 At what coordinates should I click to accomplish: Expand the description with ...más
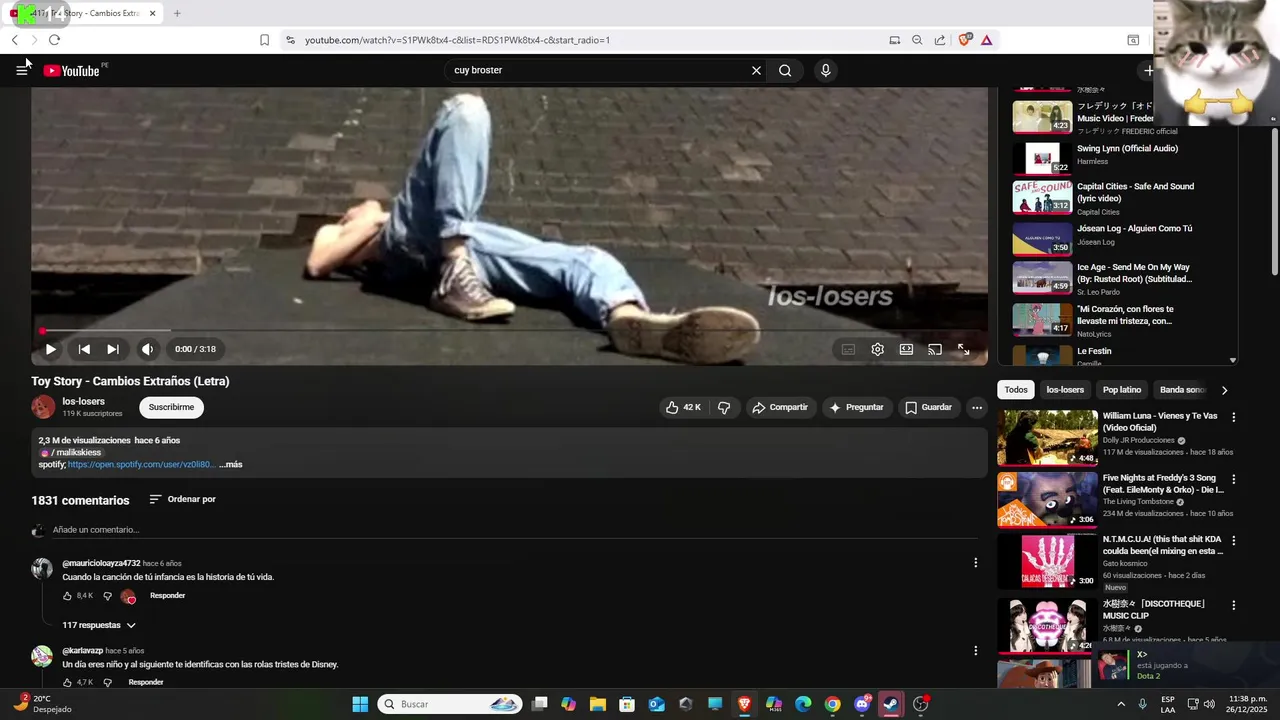pos(231,464)
